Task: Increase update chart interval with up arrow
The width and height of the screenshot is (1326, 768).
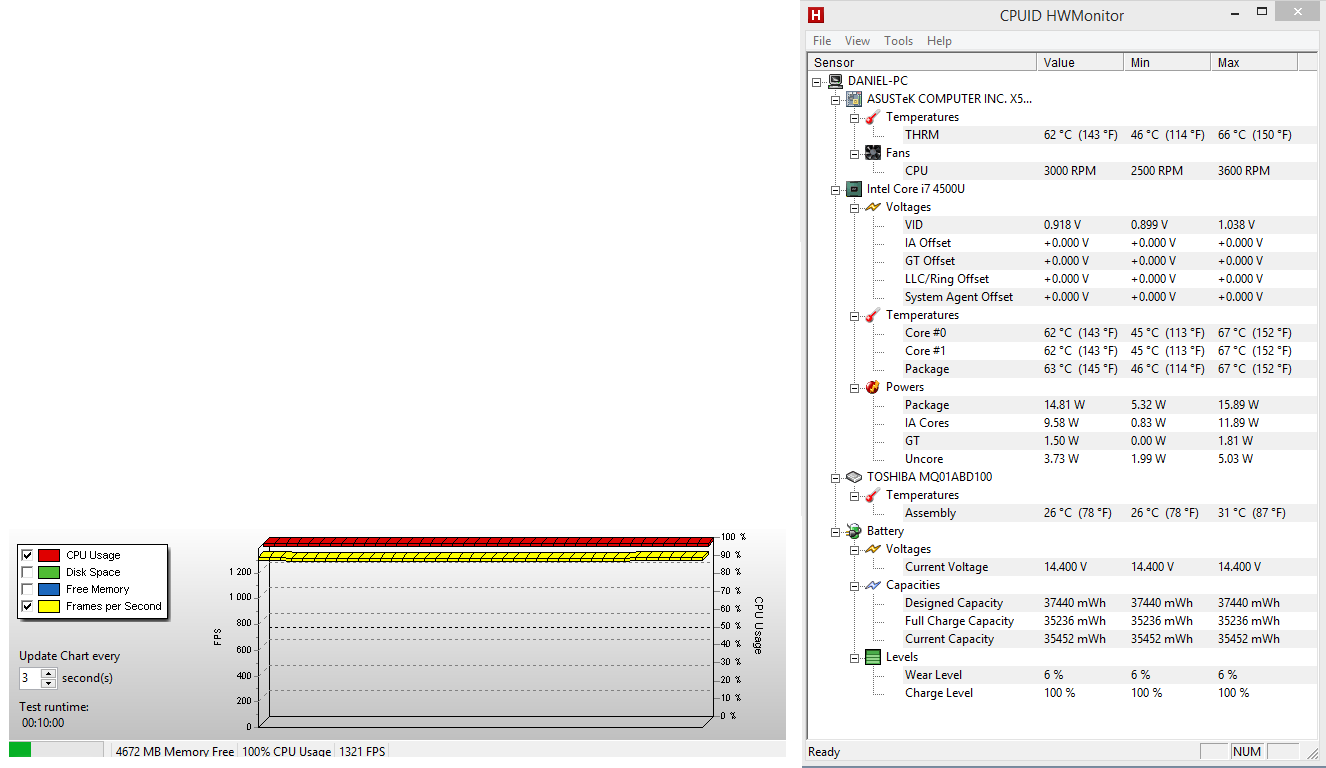Action: [x=49, y=673]
